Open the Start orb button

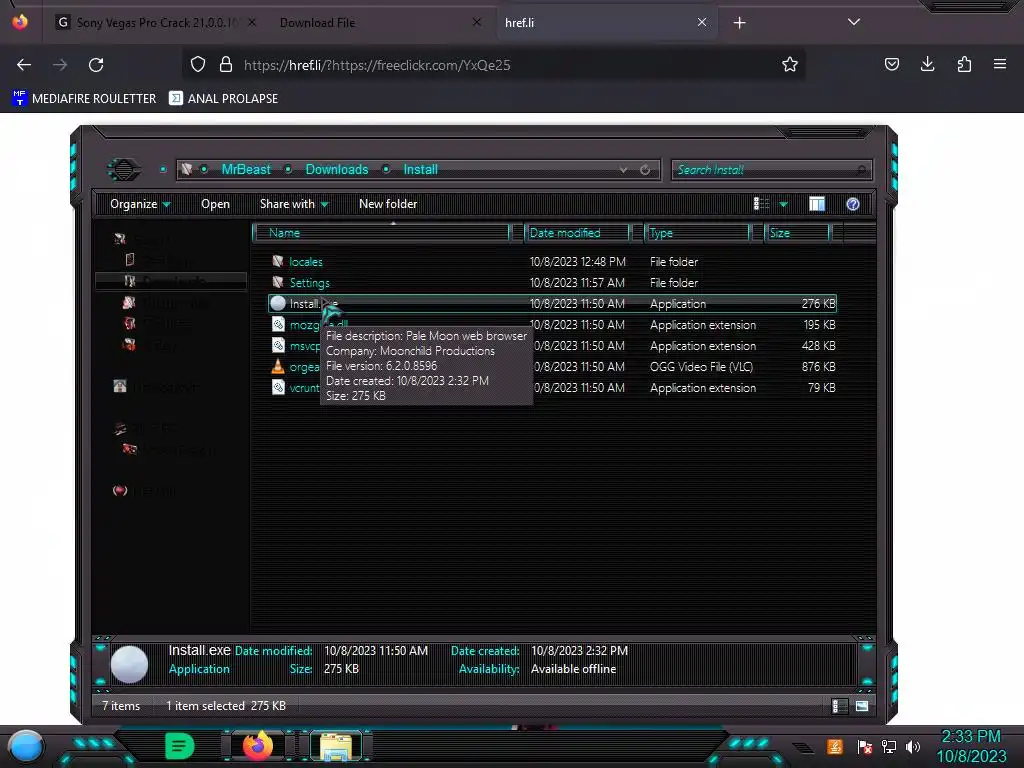pyautogui.click(x=25, y=746)
